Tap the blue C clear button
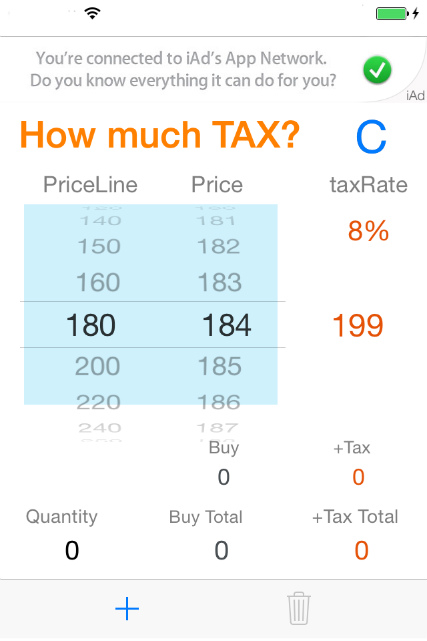This screenshot has height=641, width=427. pyautogui.click(x=371, y=137)
